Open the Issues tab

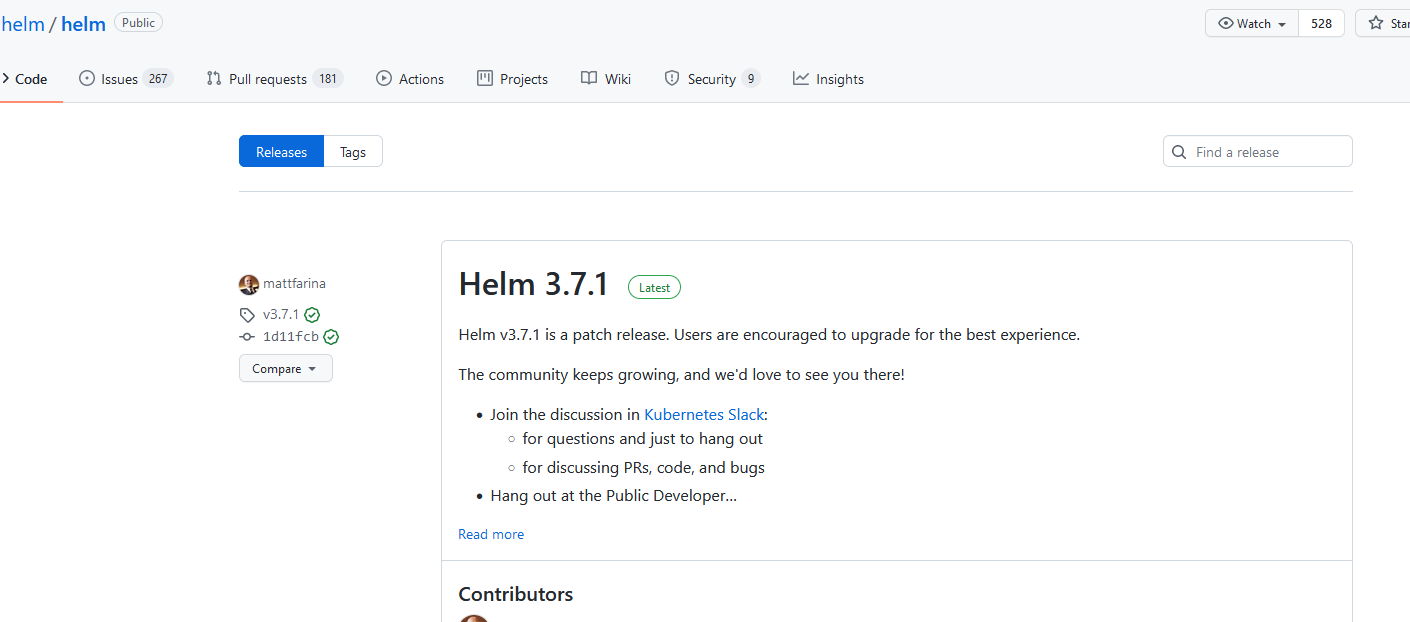tap(126, 79)
